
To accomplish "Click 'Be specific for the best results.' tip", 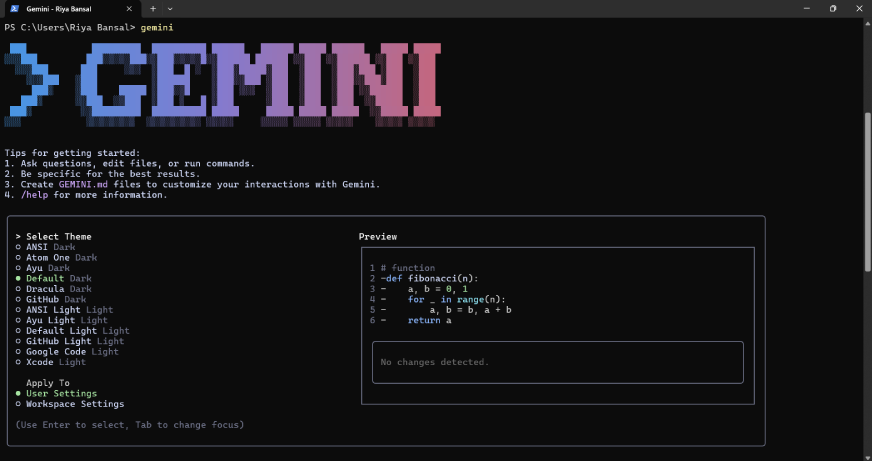I will click(x=110, y=174).
